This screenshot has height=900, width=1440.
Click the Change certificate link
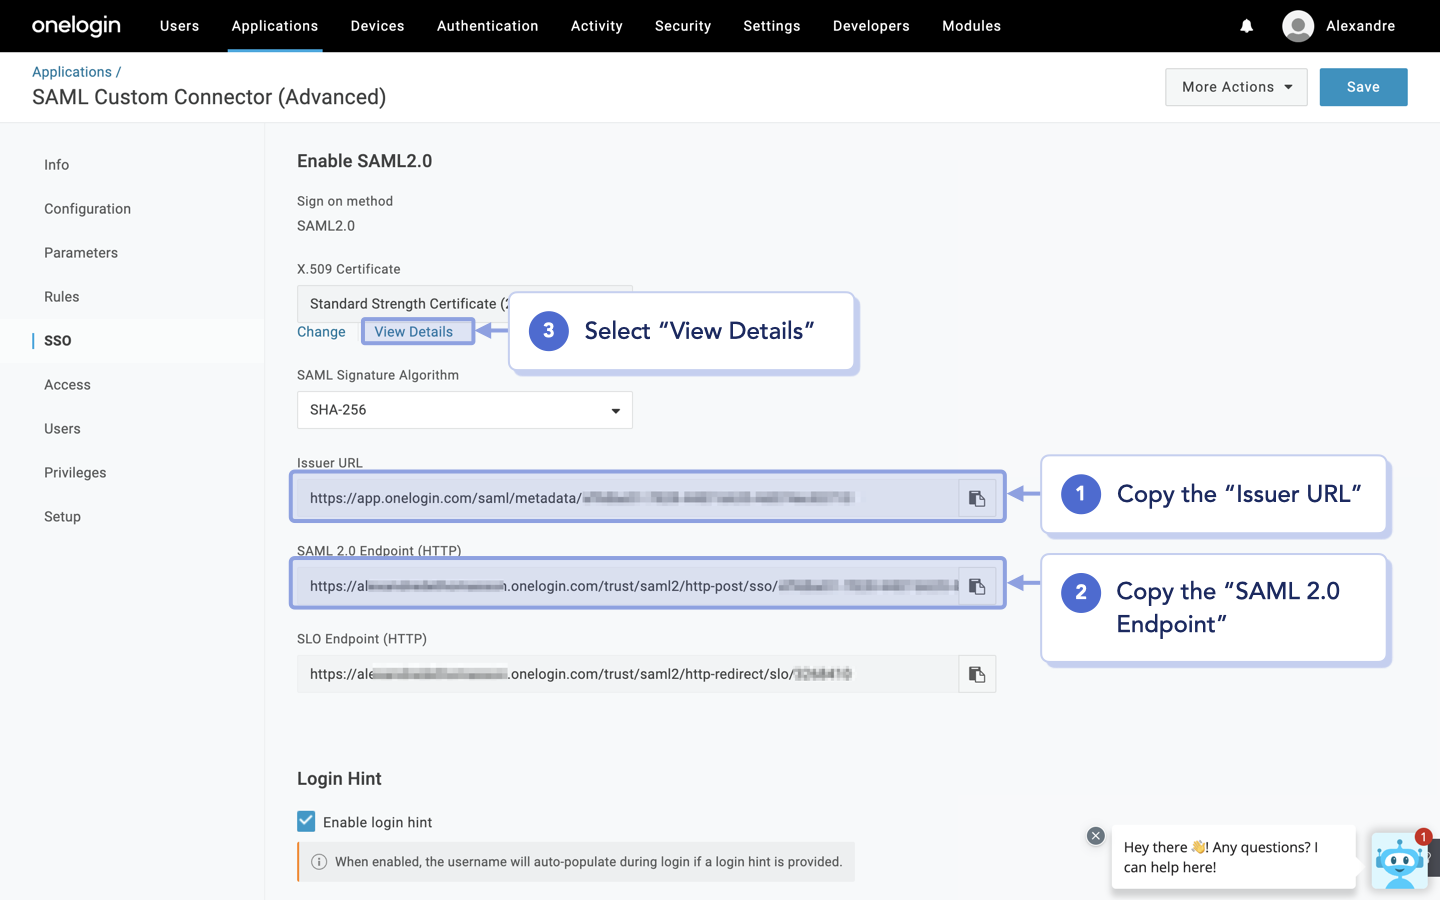(x=322, y=331)
